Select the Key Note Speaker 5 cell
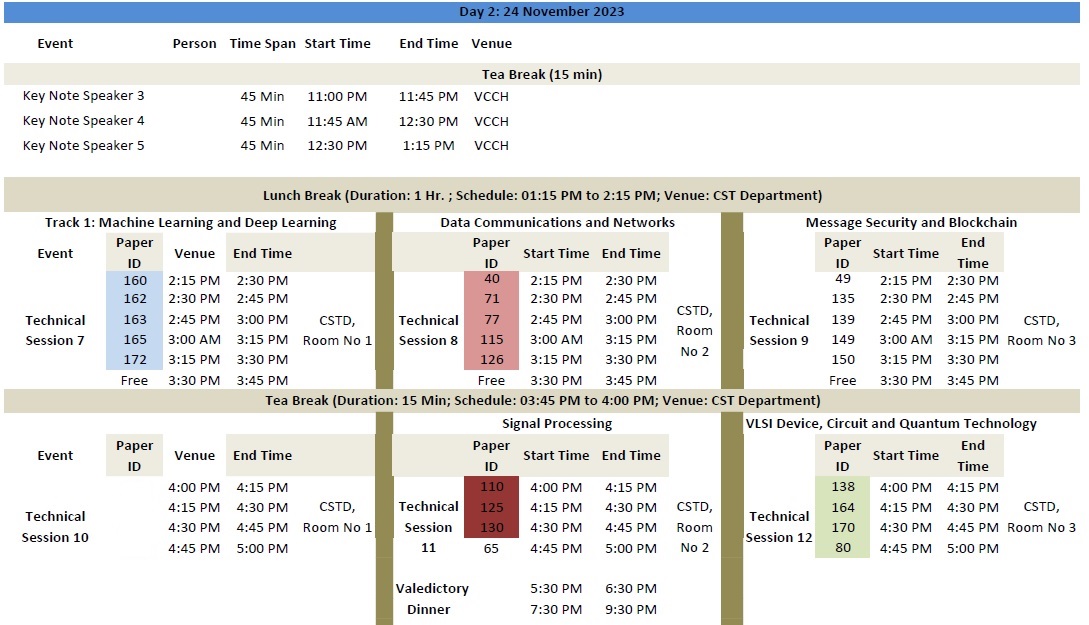1089x625 pixels. point(84,146)
